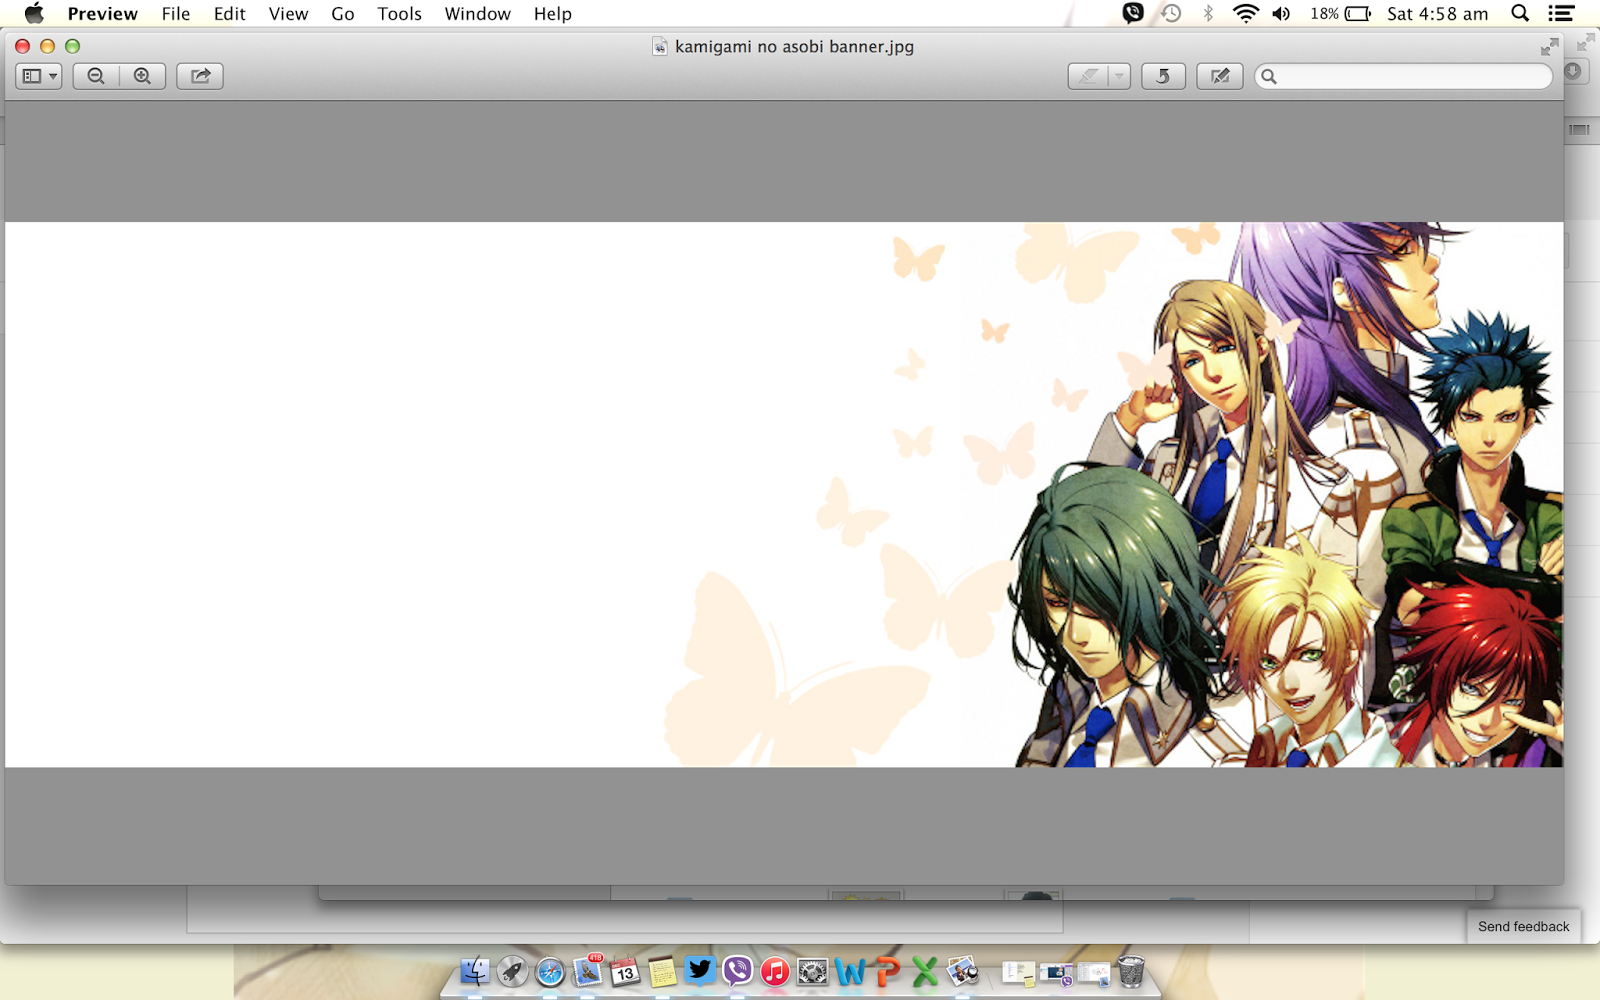
Task: Open the View menu
Action: [x=288, y=13]
